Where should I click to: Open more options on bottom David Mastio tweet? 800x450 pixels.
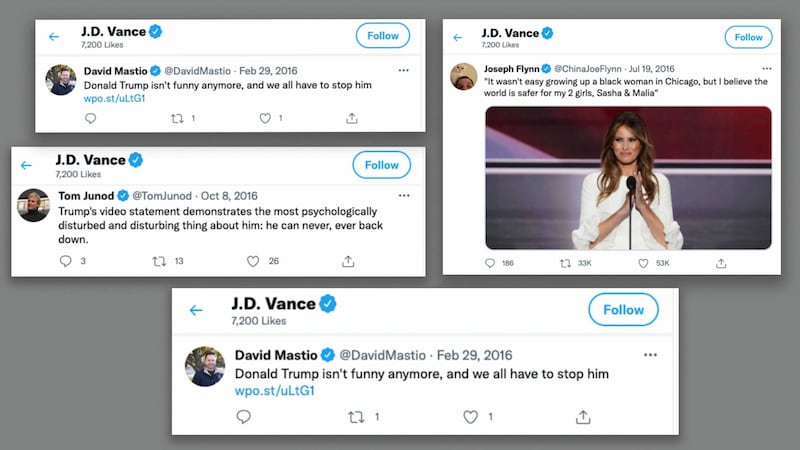coord(650,355)
